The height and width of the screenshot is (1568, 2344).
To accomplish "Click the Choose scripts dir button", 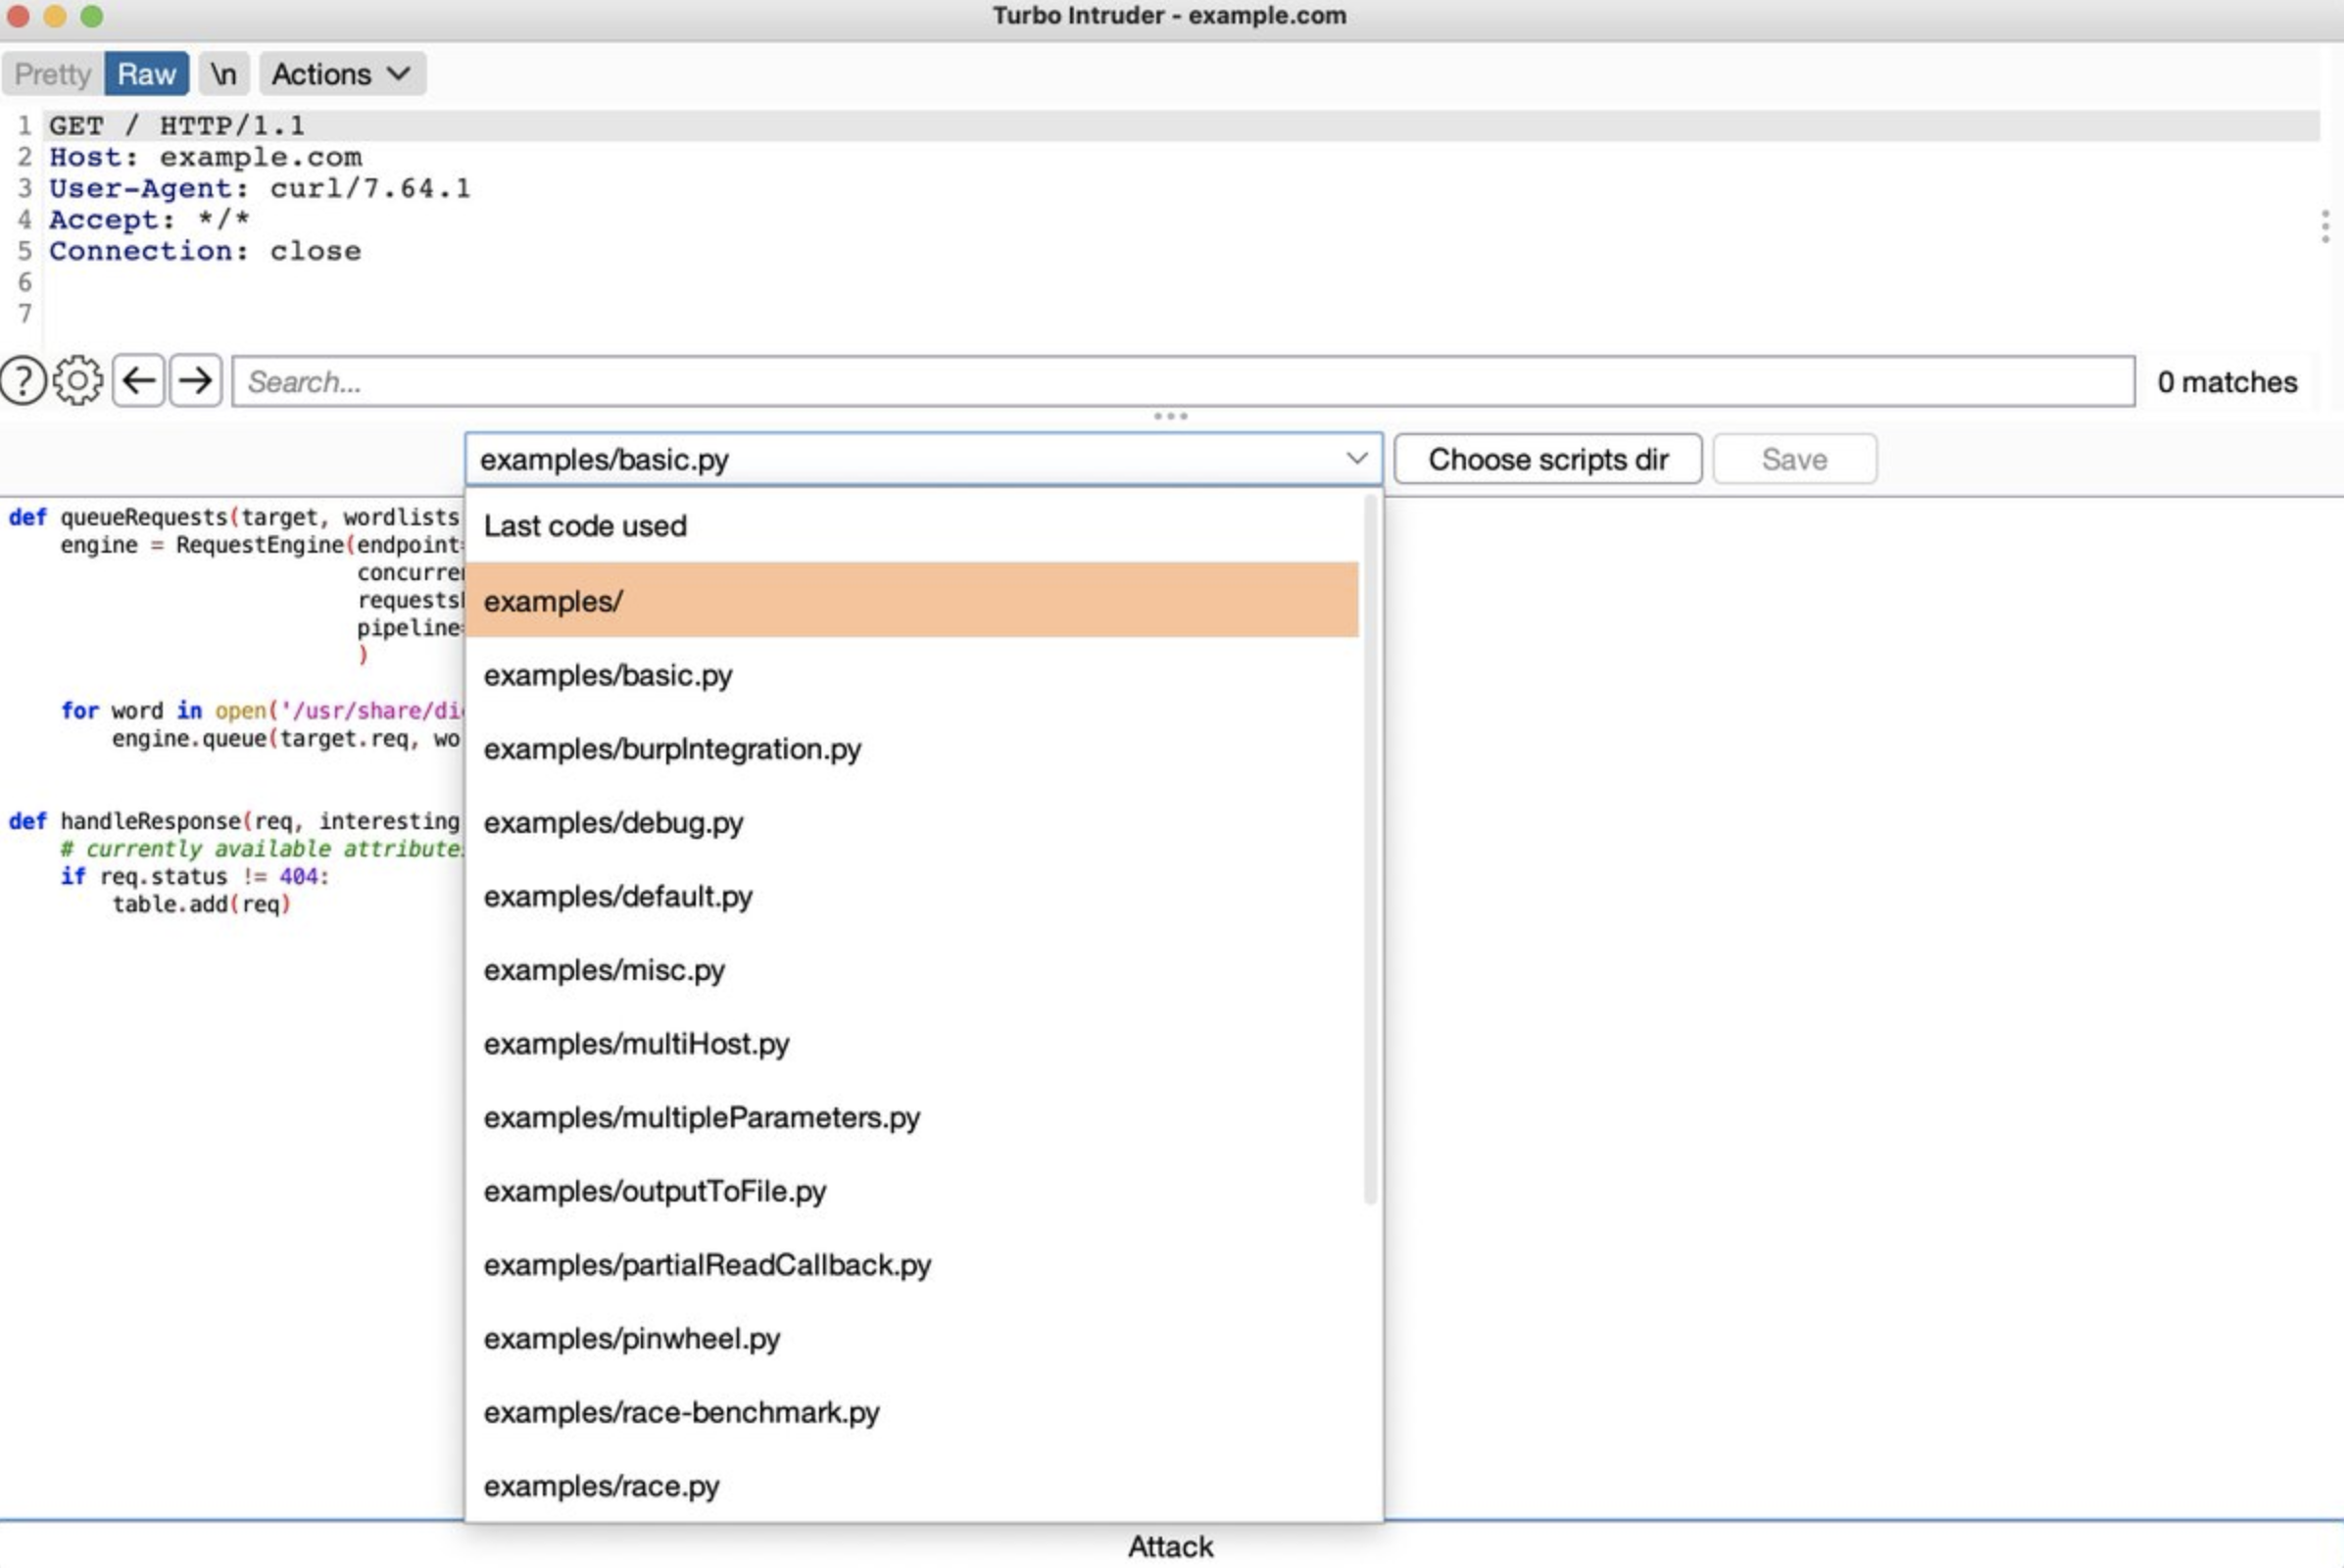I will [1547, 459].
